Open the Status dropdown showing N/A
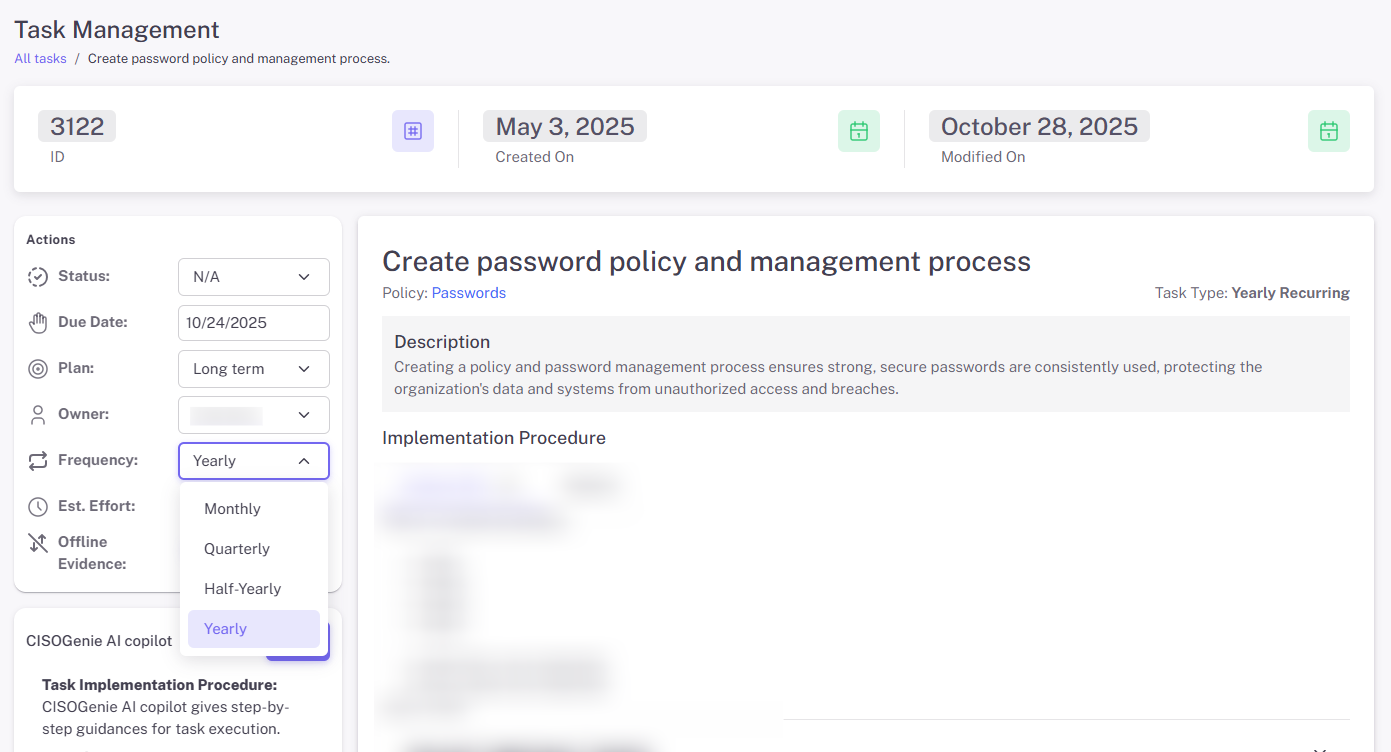Screen dimensions: 1391x752 (253, 277)
